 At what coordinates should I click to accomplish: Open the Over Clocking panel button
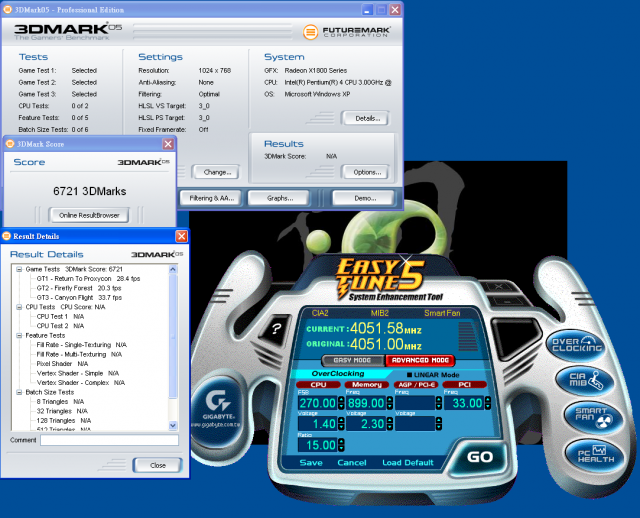point(577,345)
